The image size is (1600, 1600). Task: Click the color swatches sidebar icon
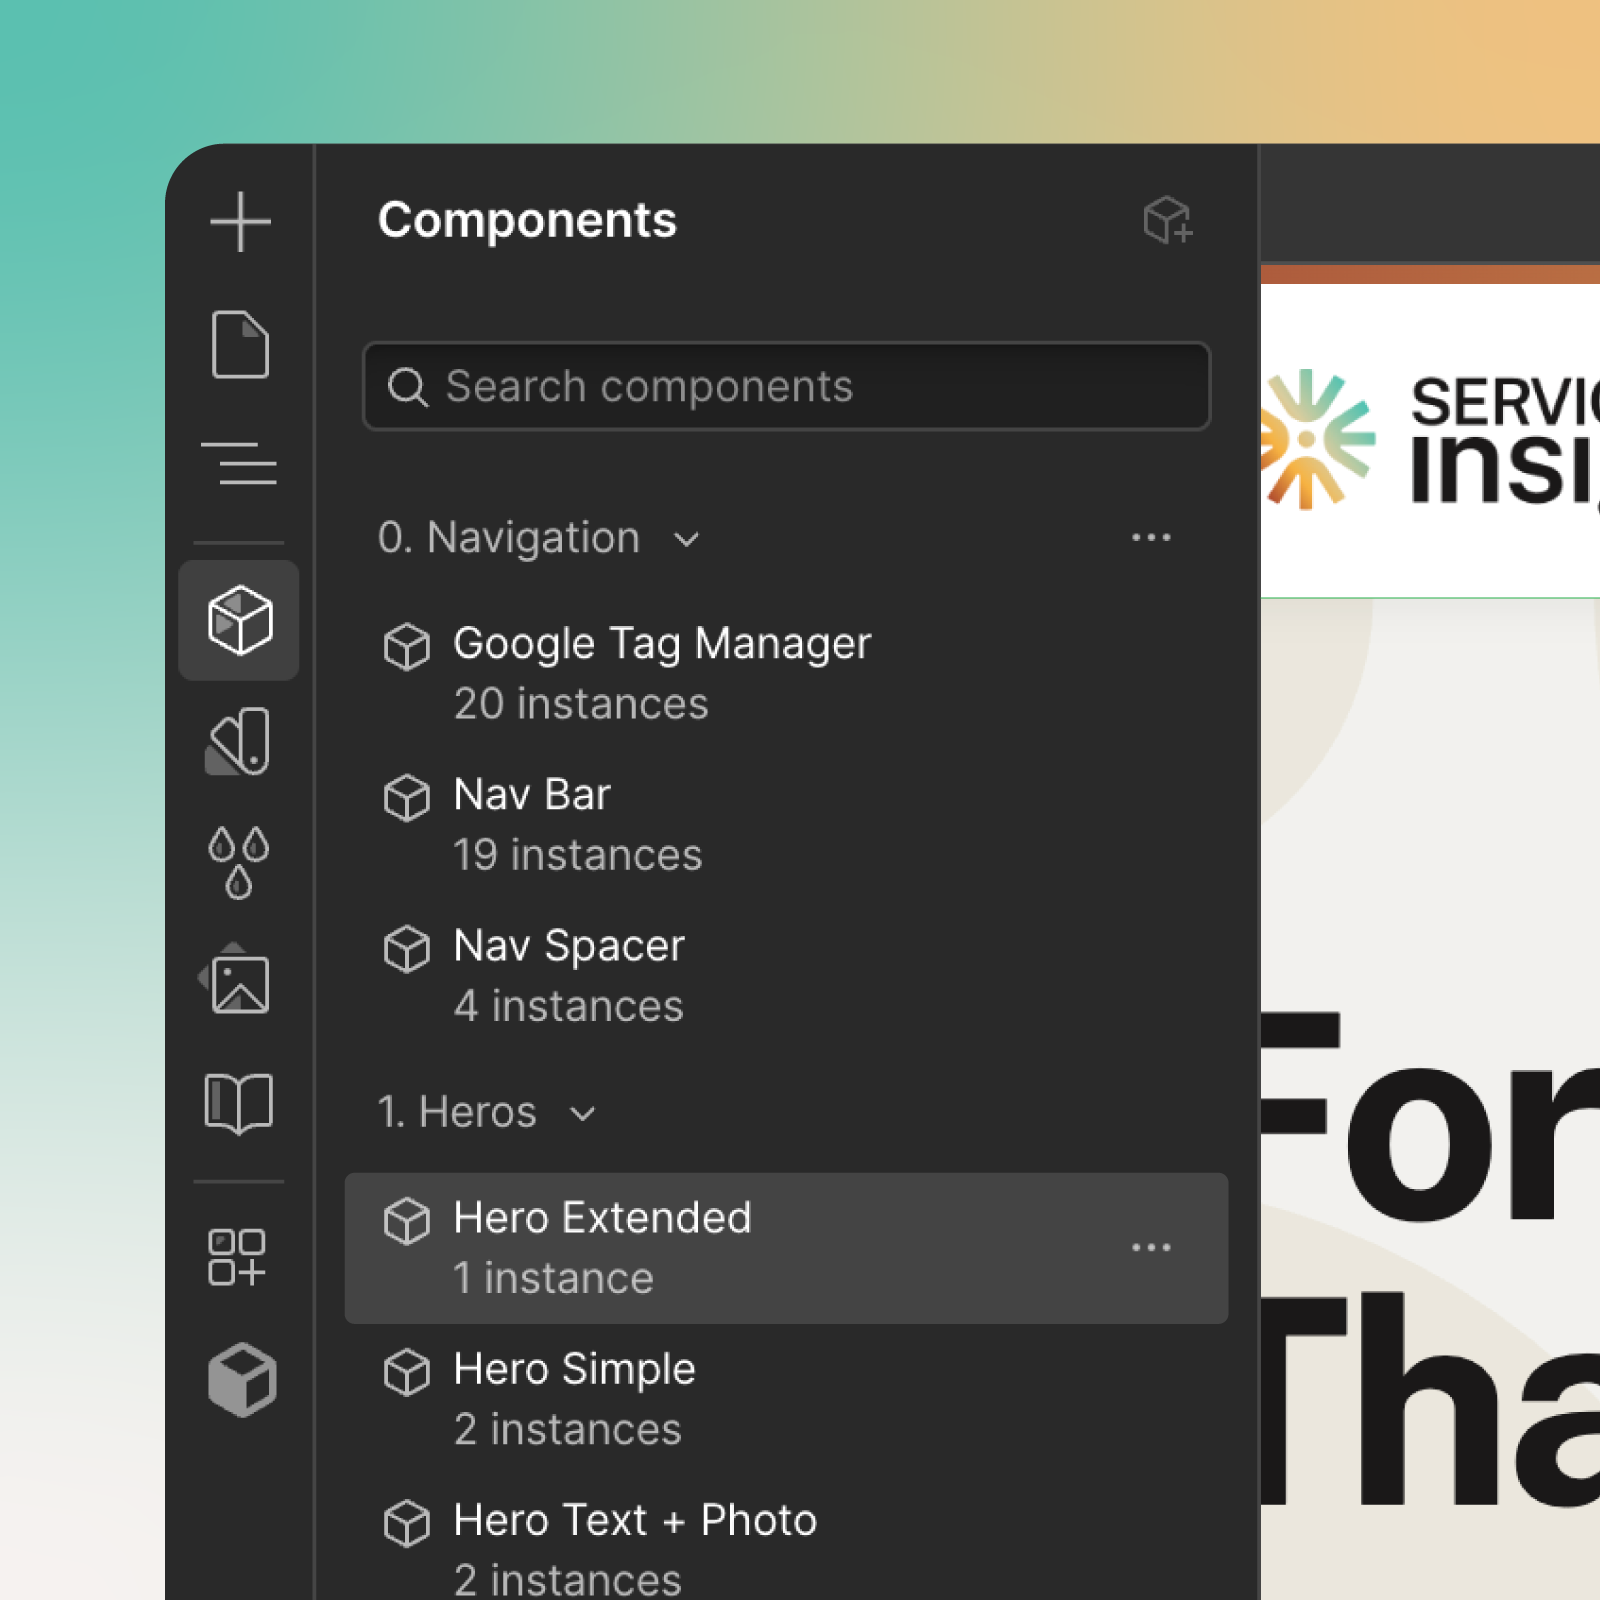239,742
